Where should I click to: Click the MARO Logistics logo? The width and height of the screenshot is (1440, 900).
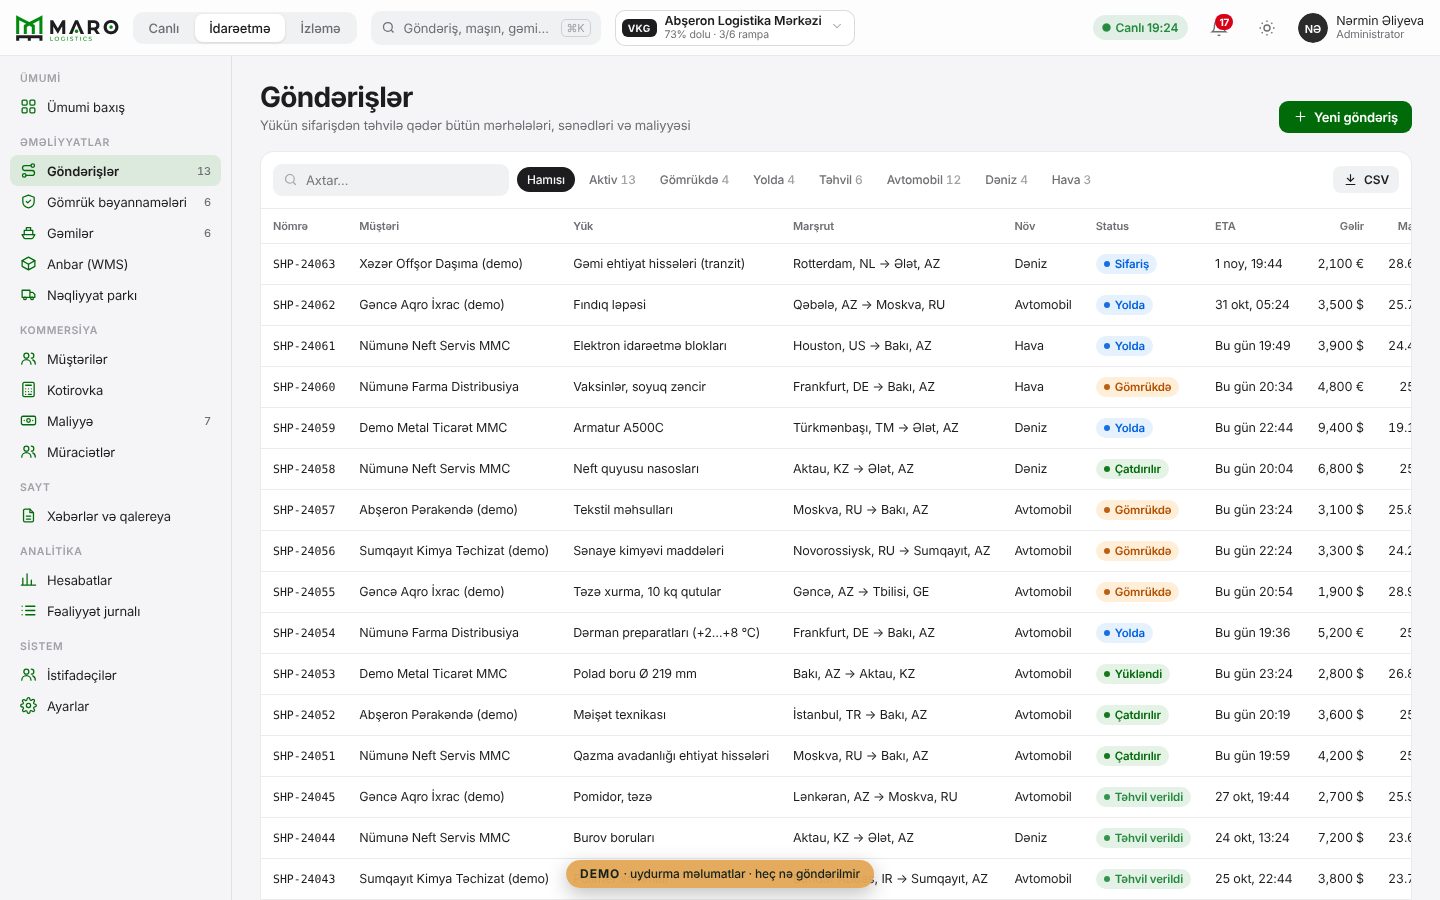click(x=67, y=28)
